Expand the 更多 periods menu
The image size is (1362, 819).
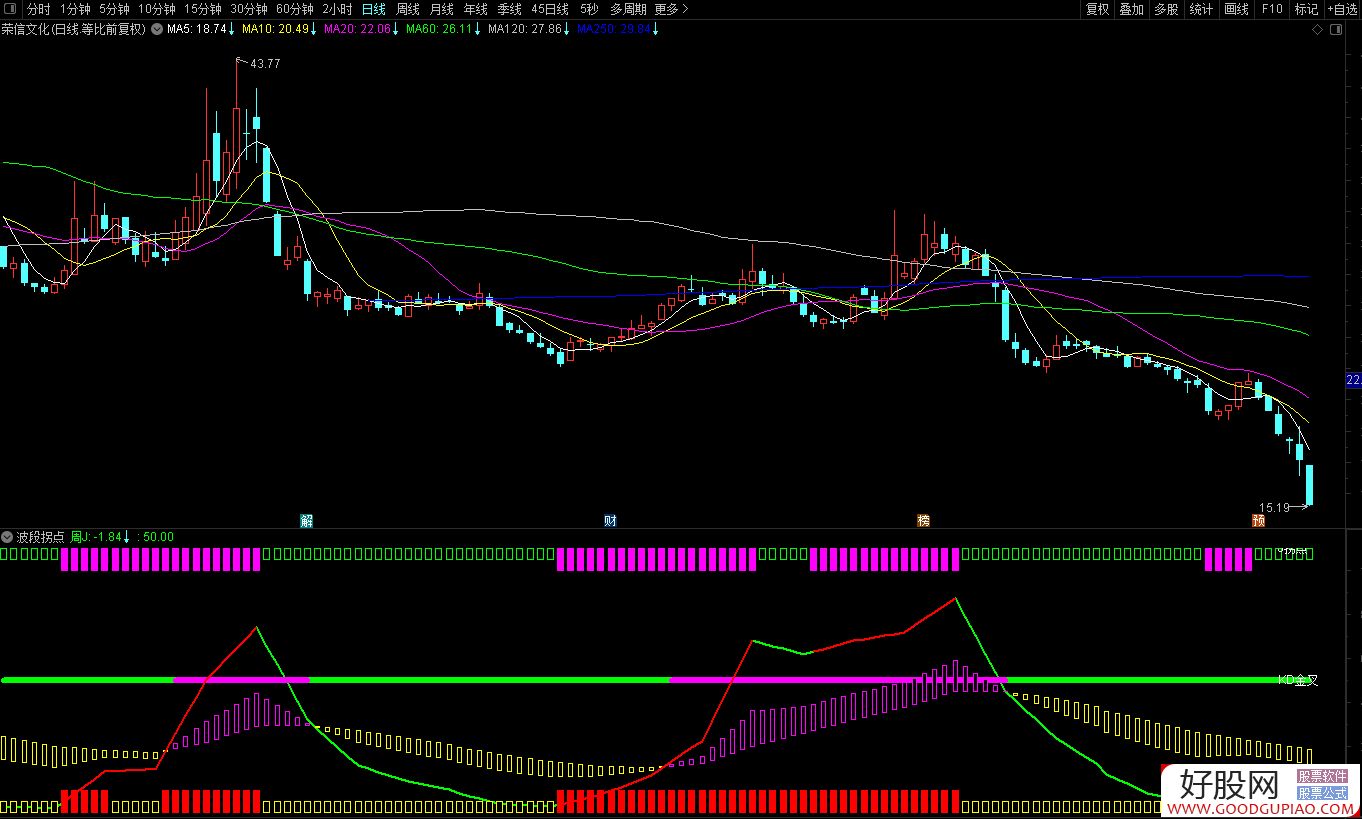(x=671, y=9)
